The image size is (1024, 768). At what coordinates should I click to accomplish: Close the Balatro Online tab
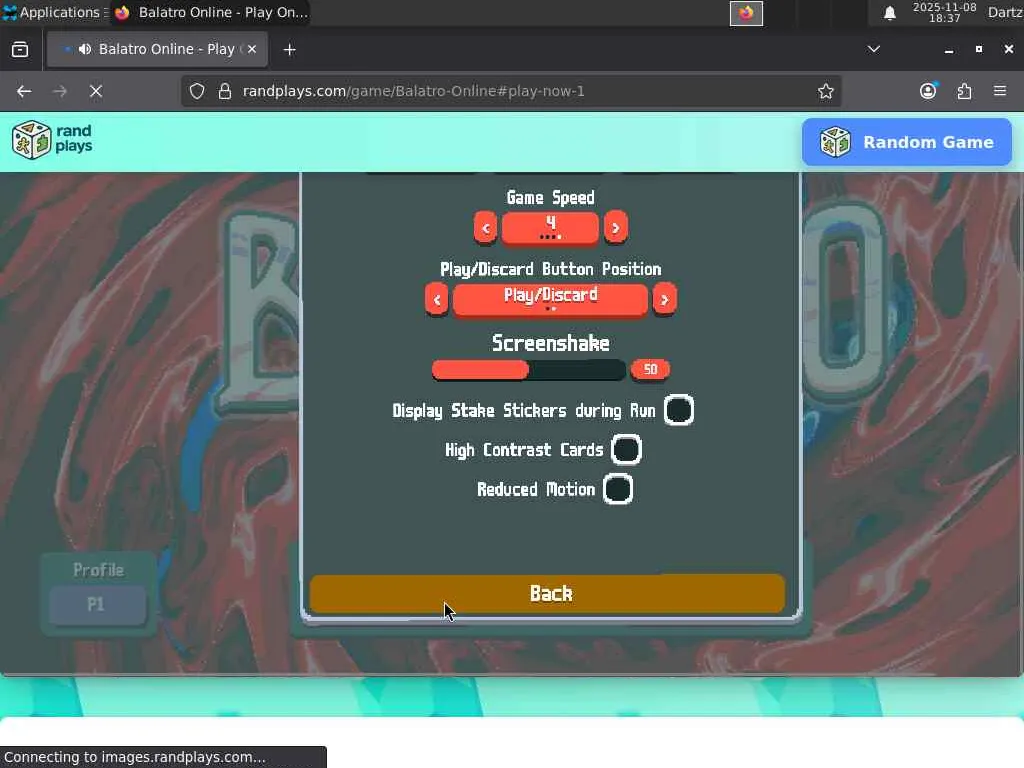252,49
